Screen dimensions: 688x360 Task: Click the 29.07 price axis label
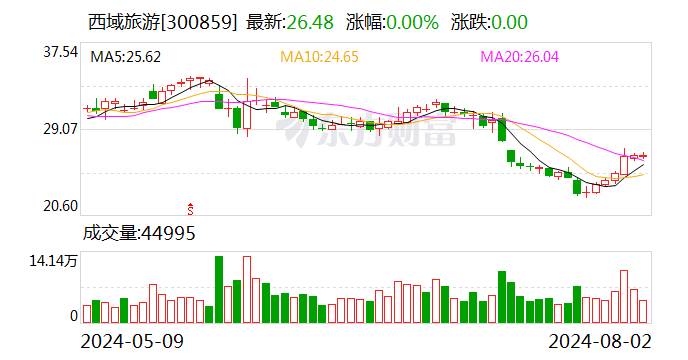point(61,129)
